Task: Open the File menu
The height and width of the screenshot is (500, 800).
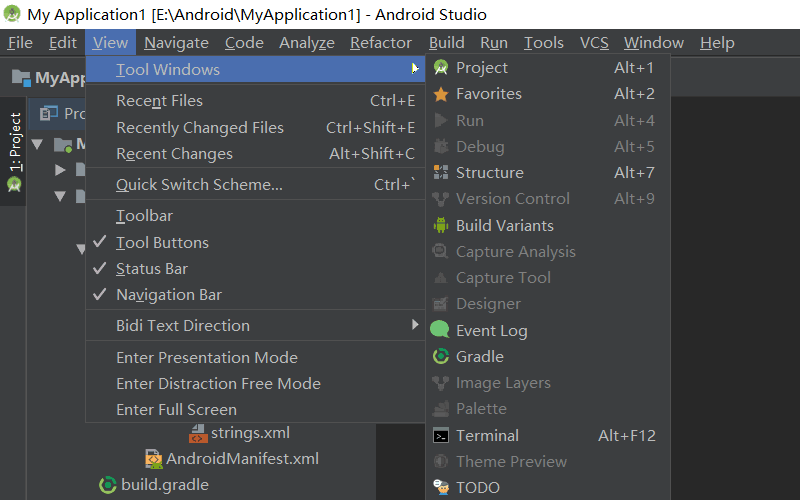Action: click(20, 42)
